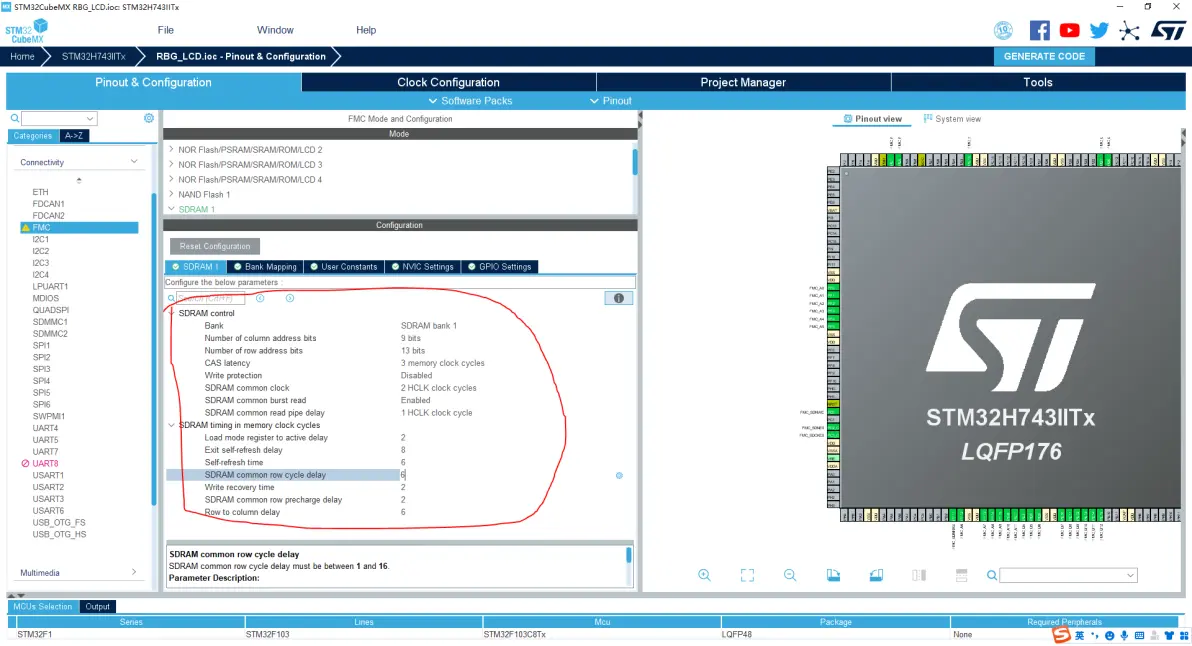Image resolution: width=1192 pixels, height=646 pixels.
Task: Click GENERATE CODE button
Action: (x=1044, y=56)
